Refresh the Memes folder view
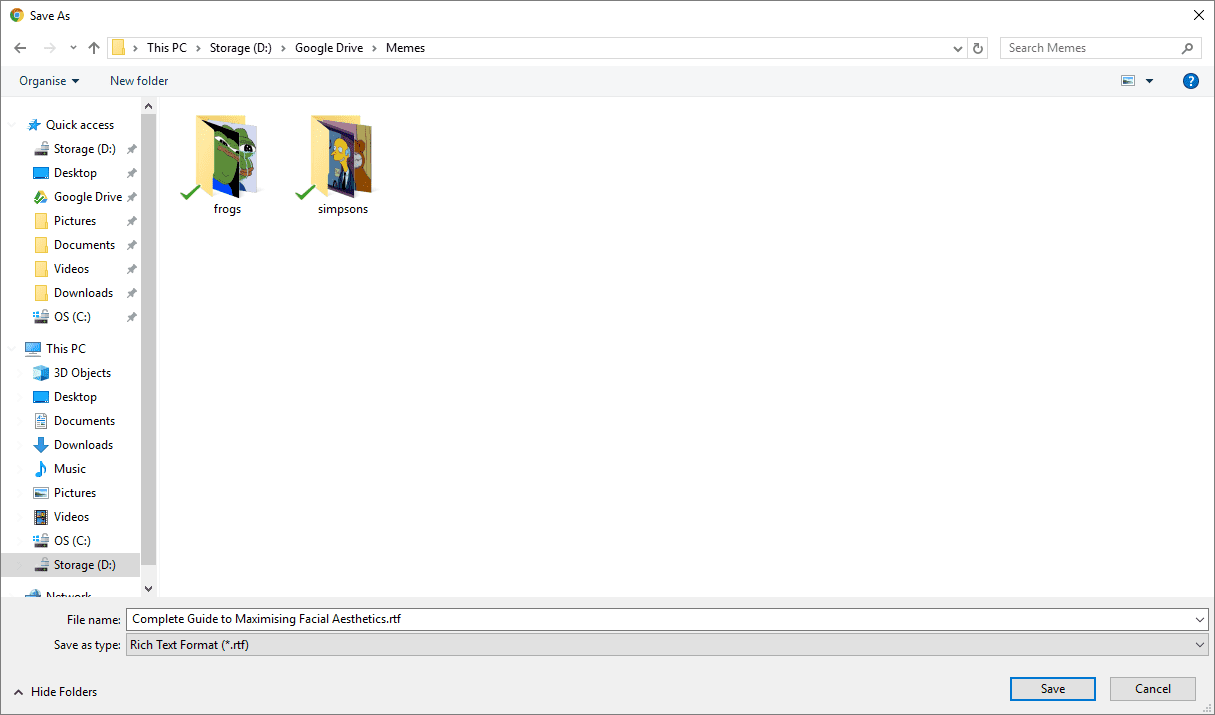Screen dimensions: 1215x715 [978, 48]
